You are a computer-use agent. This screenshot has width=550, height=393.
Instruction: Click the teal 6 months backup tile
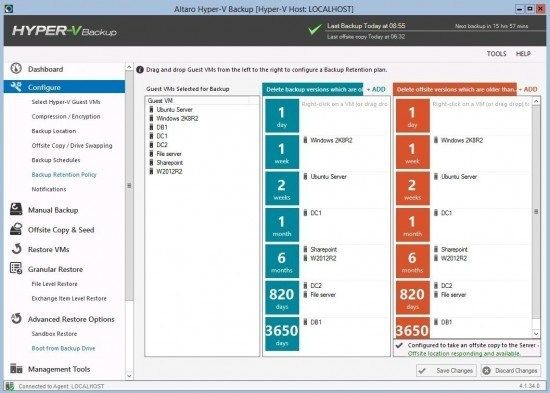pyautogui.click(x=282, y=261)
